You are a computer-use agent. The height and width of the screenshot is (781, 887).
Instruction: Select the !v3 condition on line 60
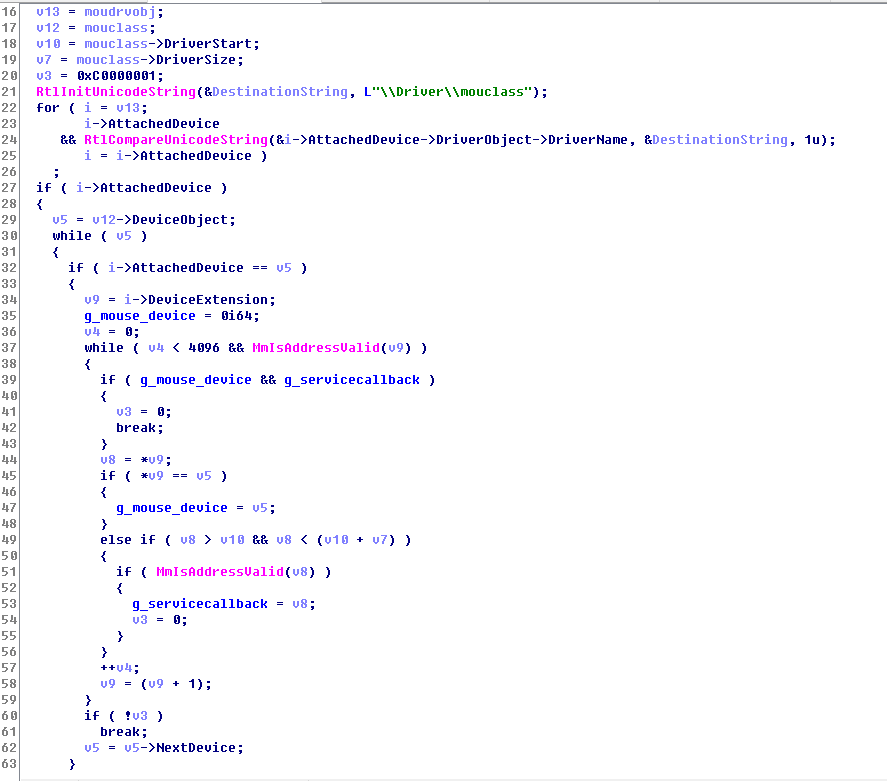136,716
